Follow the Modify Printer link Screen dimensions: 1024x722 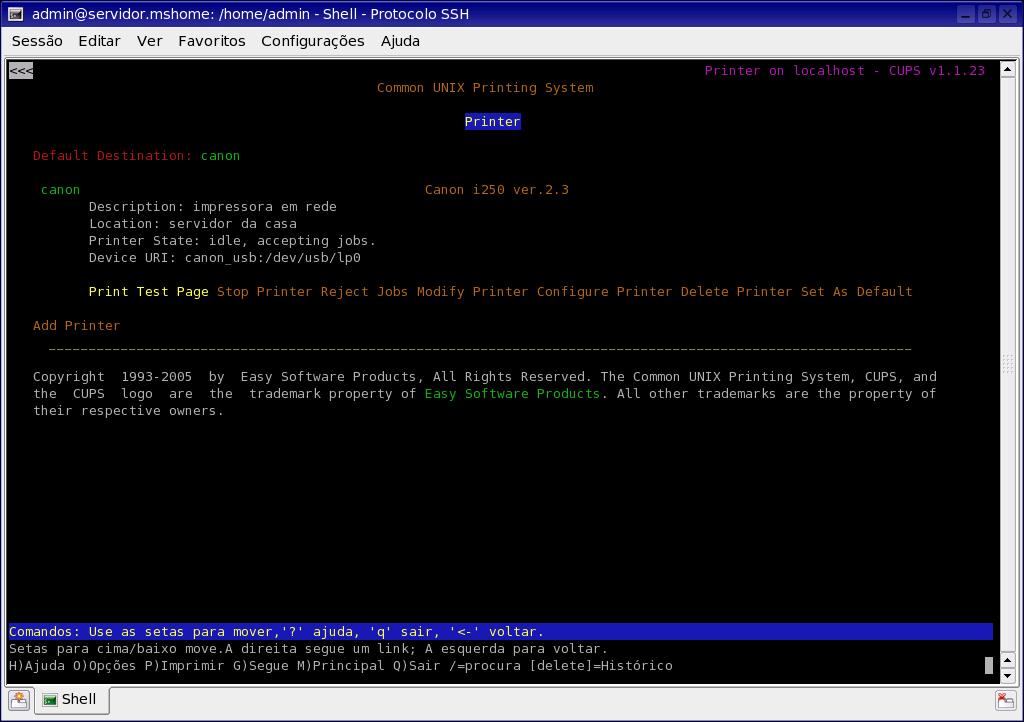tap(472, 291)
